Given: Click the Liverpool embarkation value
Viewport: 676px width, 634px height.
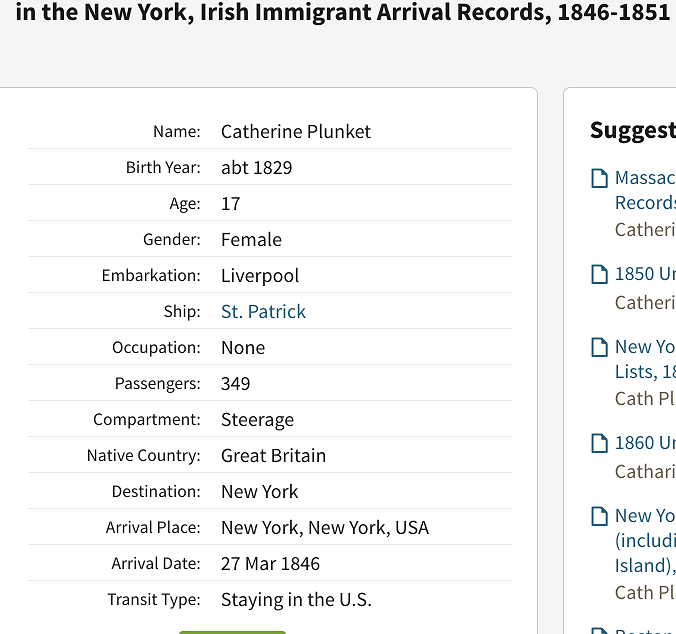Looking at the screenshot, I should tap(260, 276).
